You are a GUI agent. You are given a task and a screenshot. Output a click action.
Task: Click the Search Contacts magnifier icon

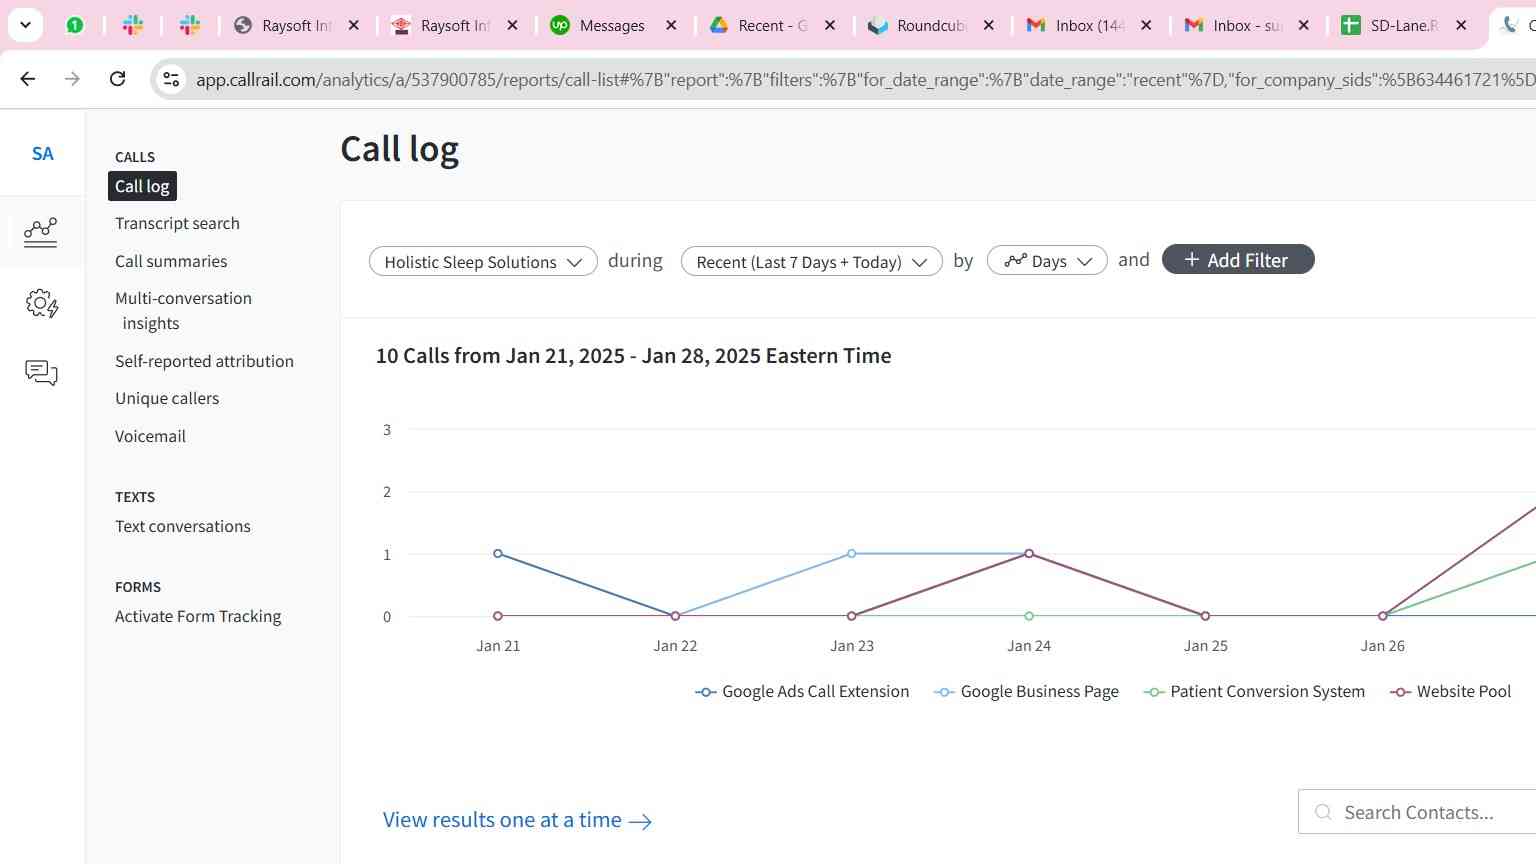pos(1323,812)
